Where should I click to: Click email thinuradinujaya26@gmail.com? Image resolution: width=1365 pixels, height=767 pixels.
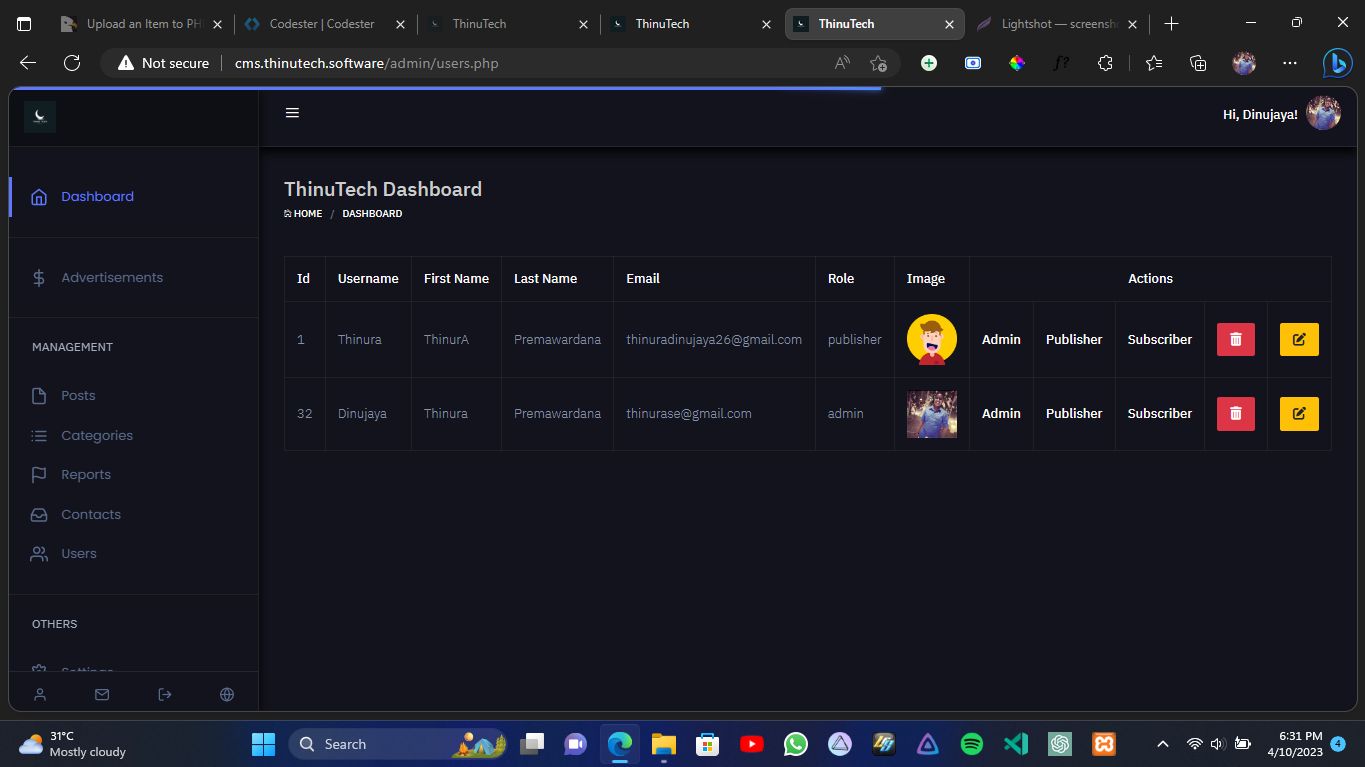click(714, 340)
